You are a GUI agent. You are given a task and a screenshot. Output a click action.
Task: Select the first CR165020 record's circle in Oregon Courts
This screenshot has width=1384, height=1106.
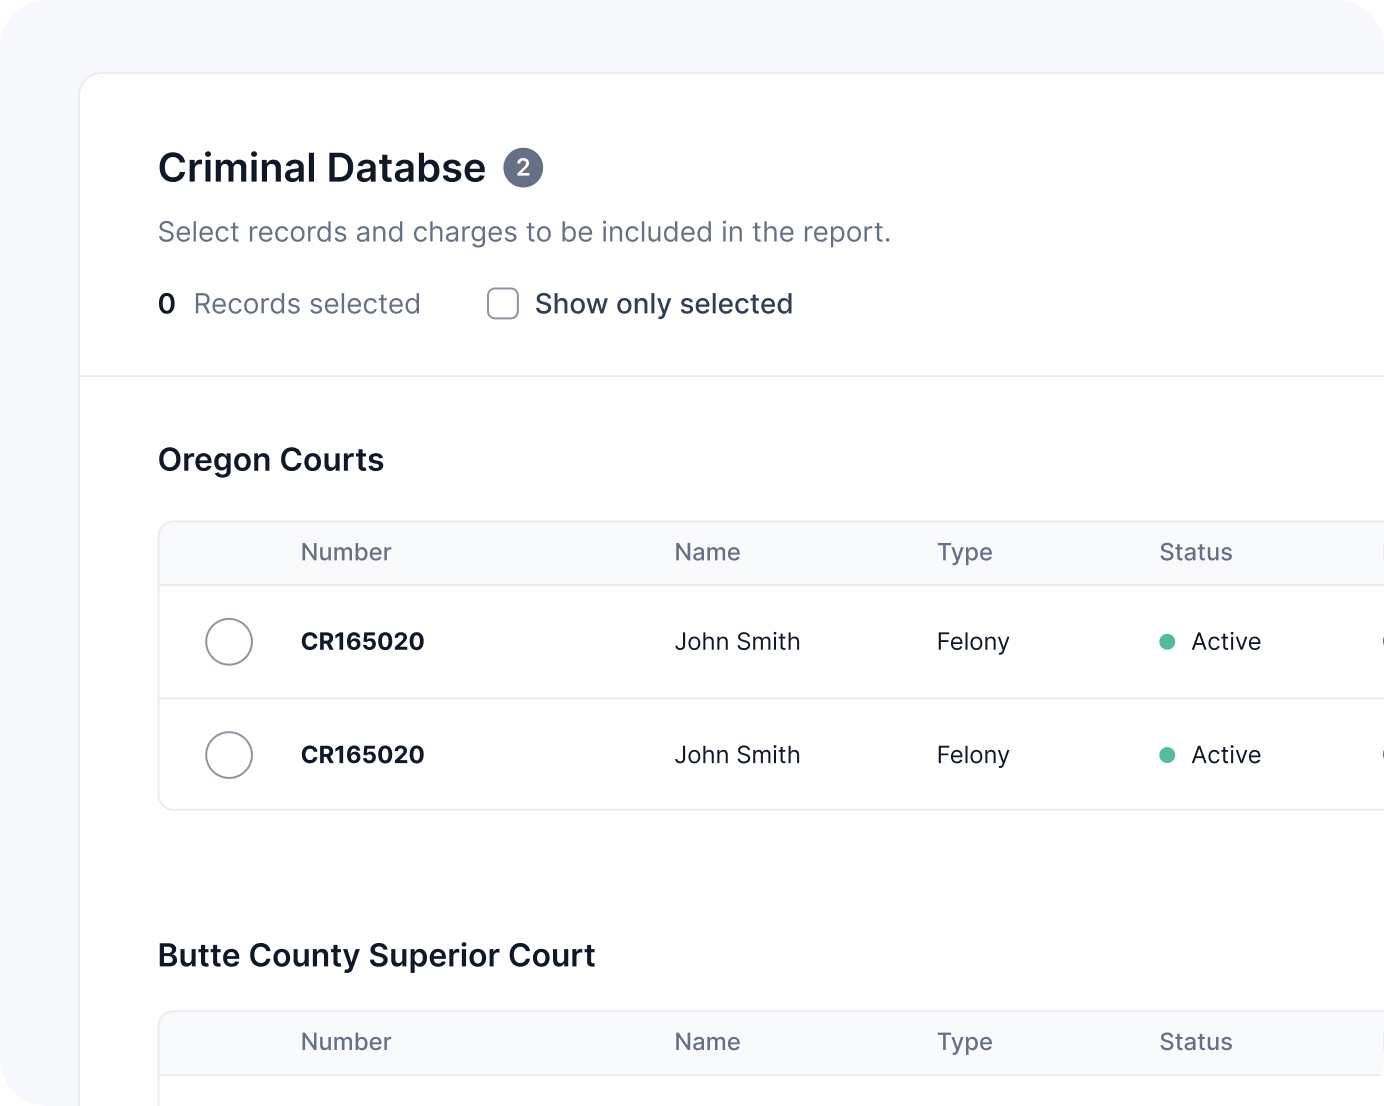point(229,641)
